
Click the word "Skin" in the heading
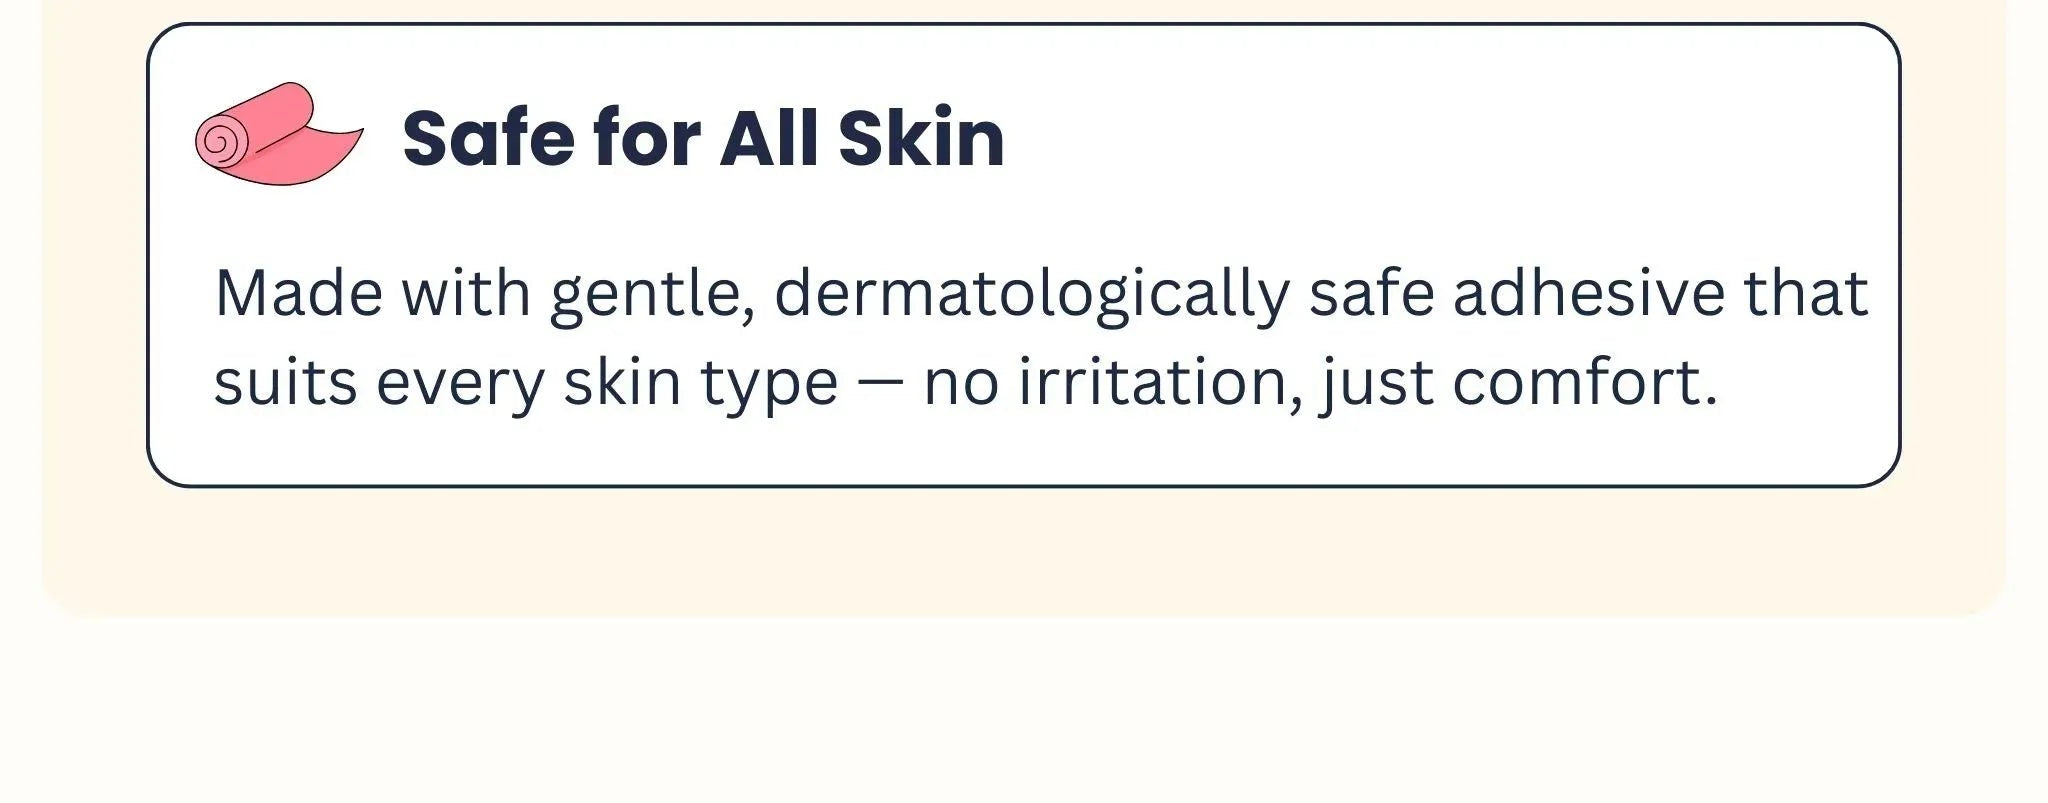pyautogui.click(x=921, y=137)
